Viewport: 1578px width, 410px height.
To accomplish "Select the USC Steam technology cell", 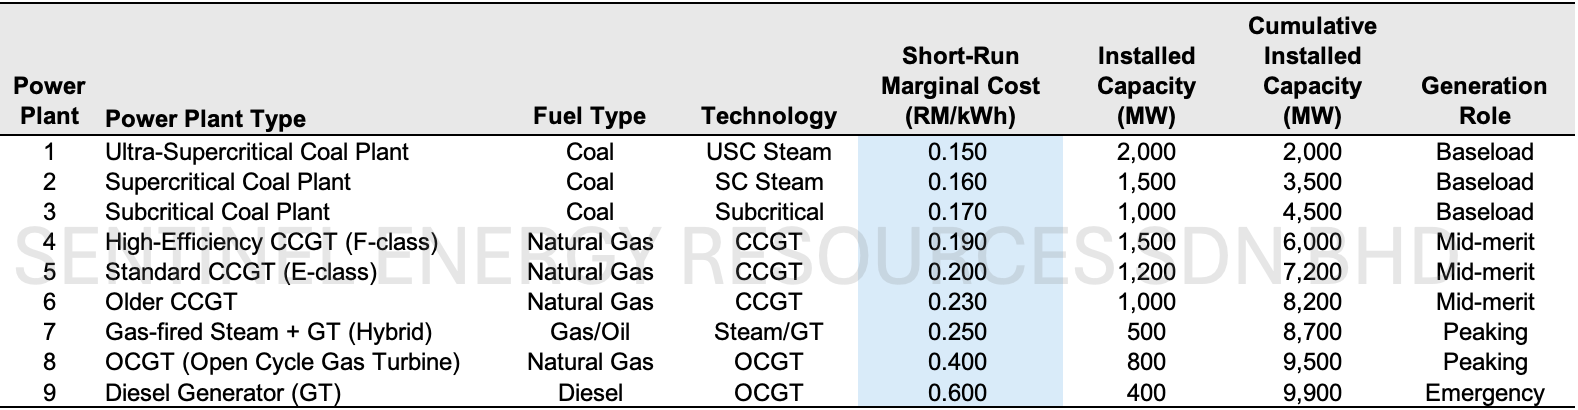I will tap(768, 153).
